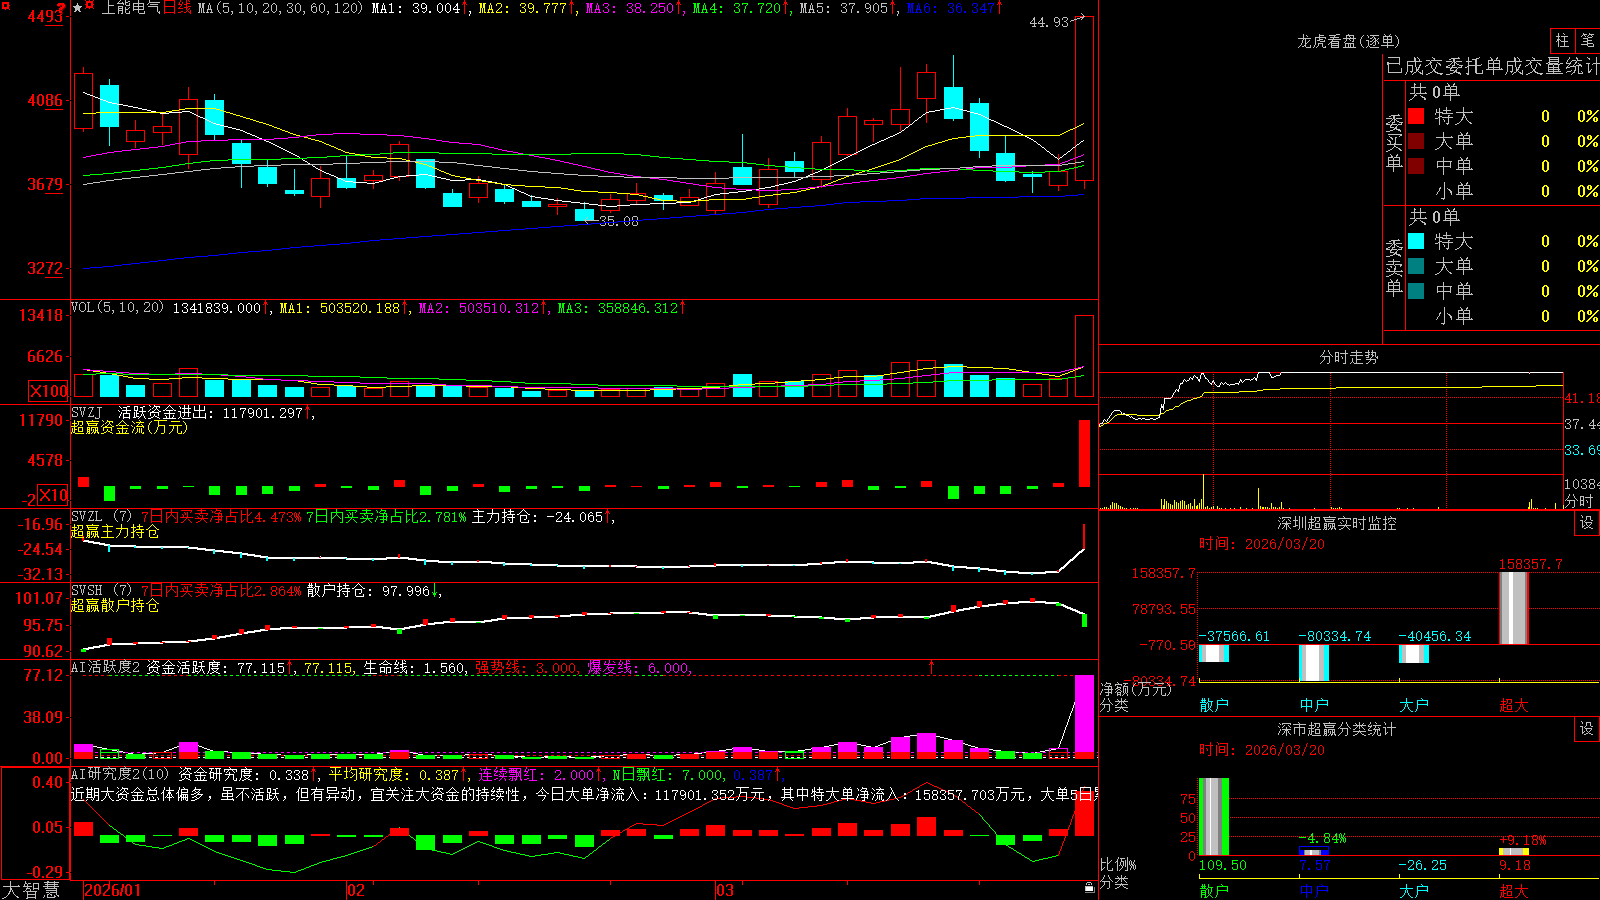This screenshot has width=1600, height=900.
Task: Click the yellow 超赢主力持仓 label
Action: click(115, 531)
